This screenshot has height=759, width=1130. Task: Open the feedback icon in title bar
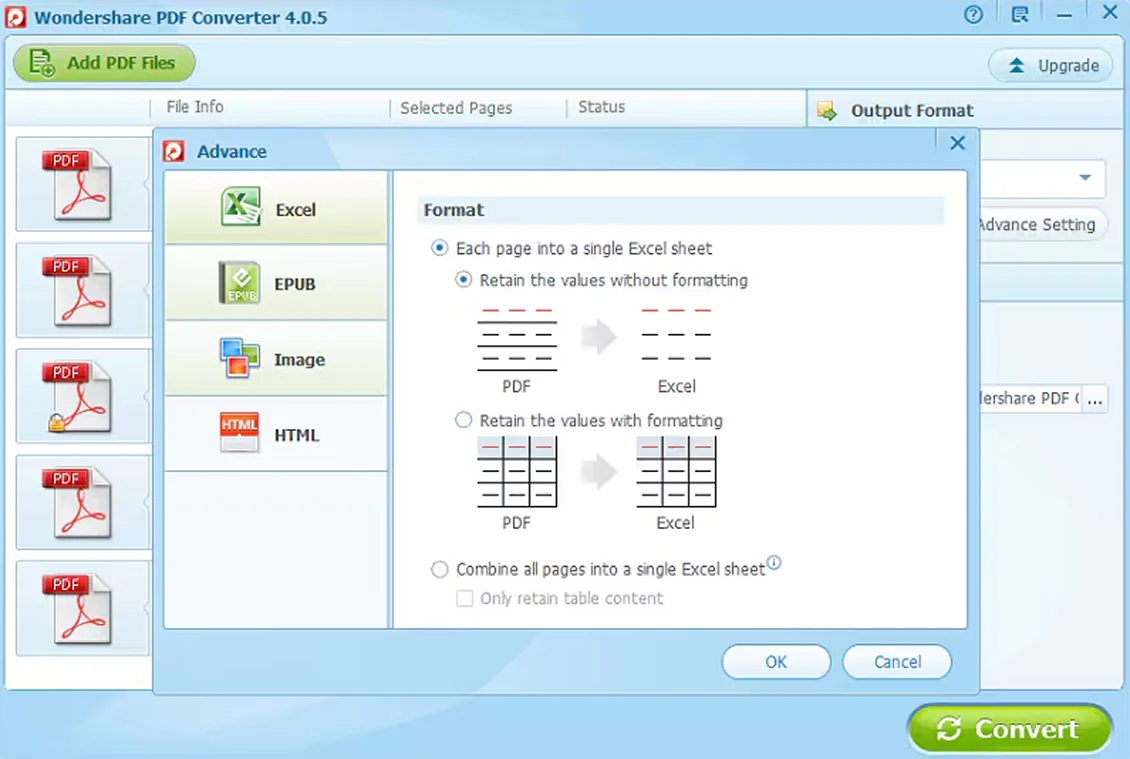tap(1019, 14)
